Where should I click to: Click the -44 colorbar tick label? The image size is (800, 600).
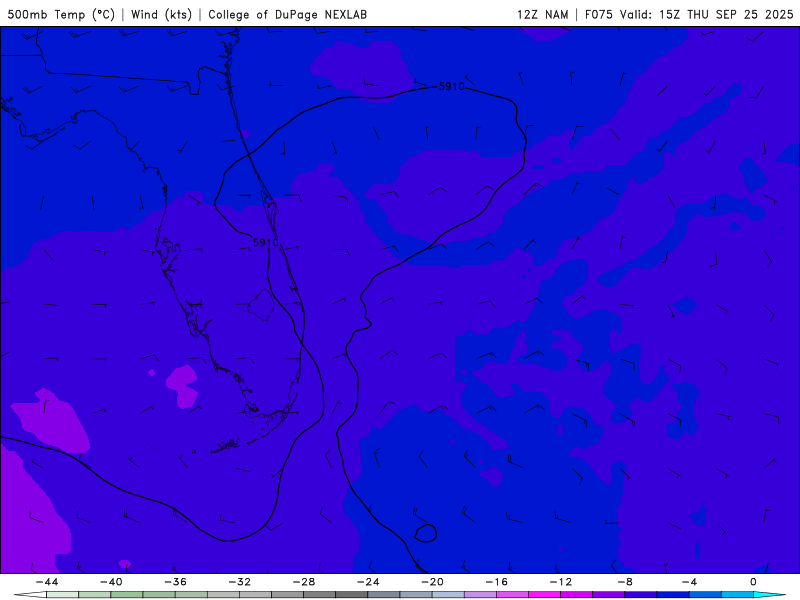pyautogui.click(x=47, y=582)
